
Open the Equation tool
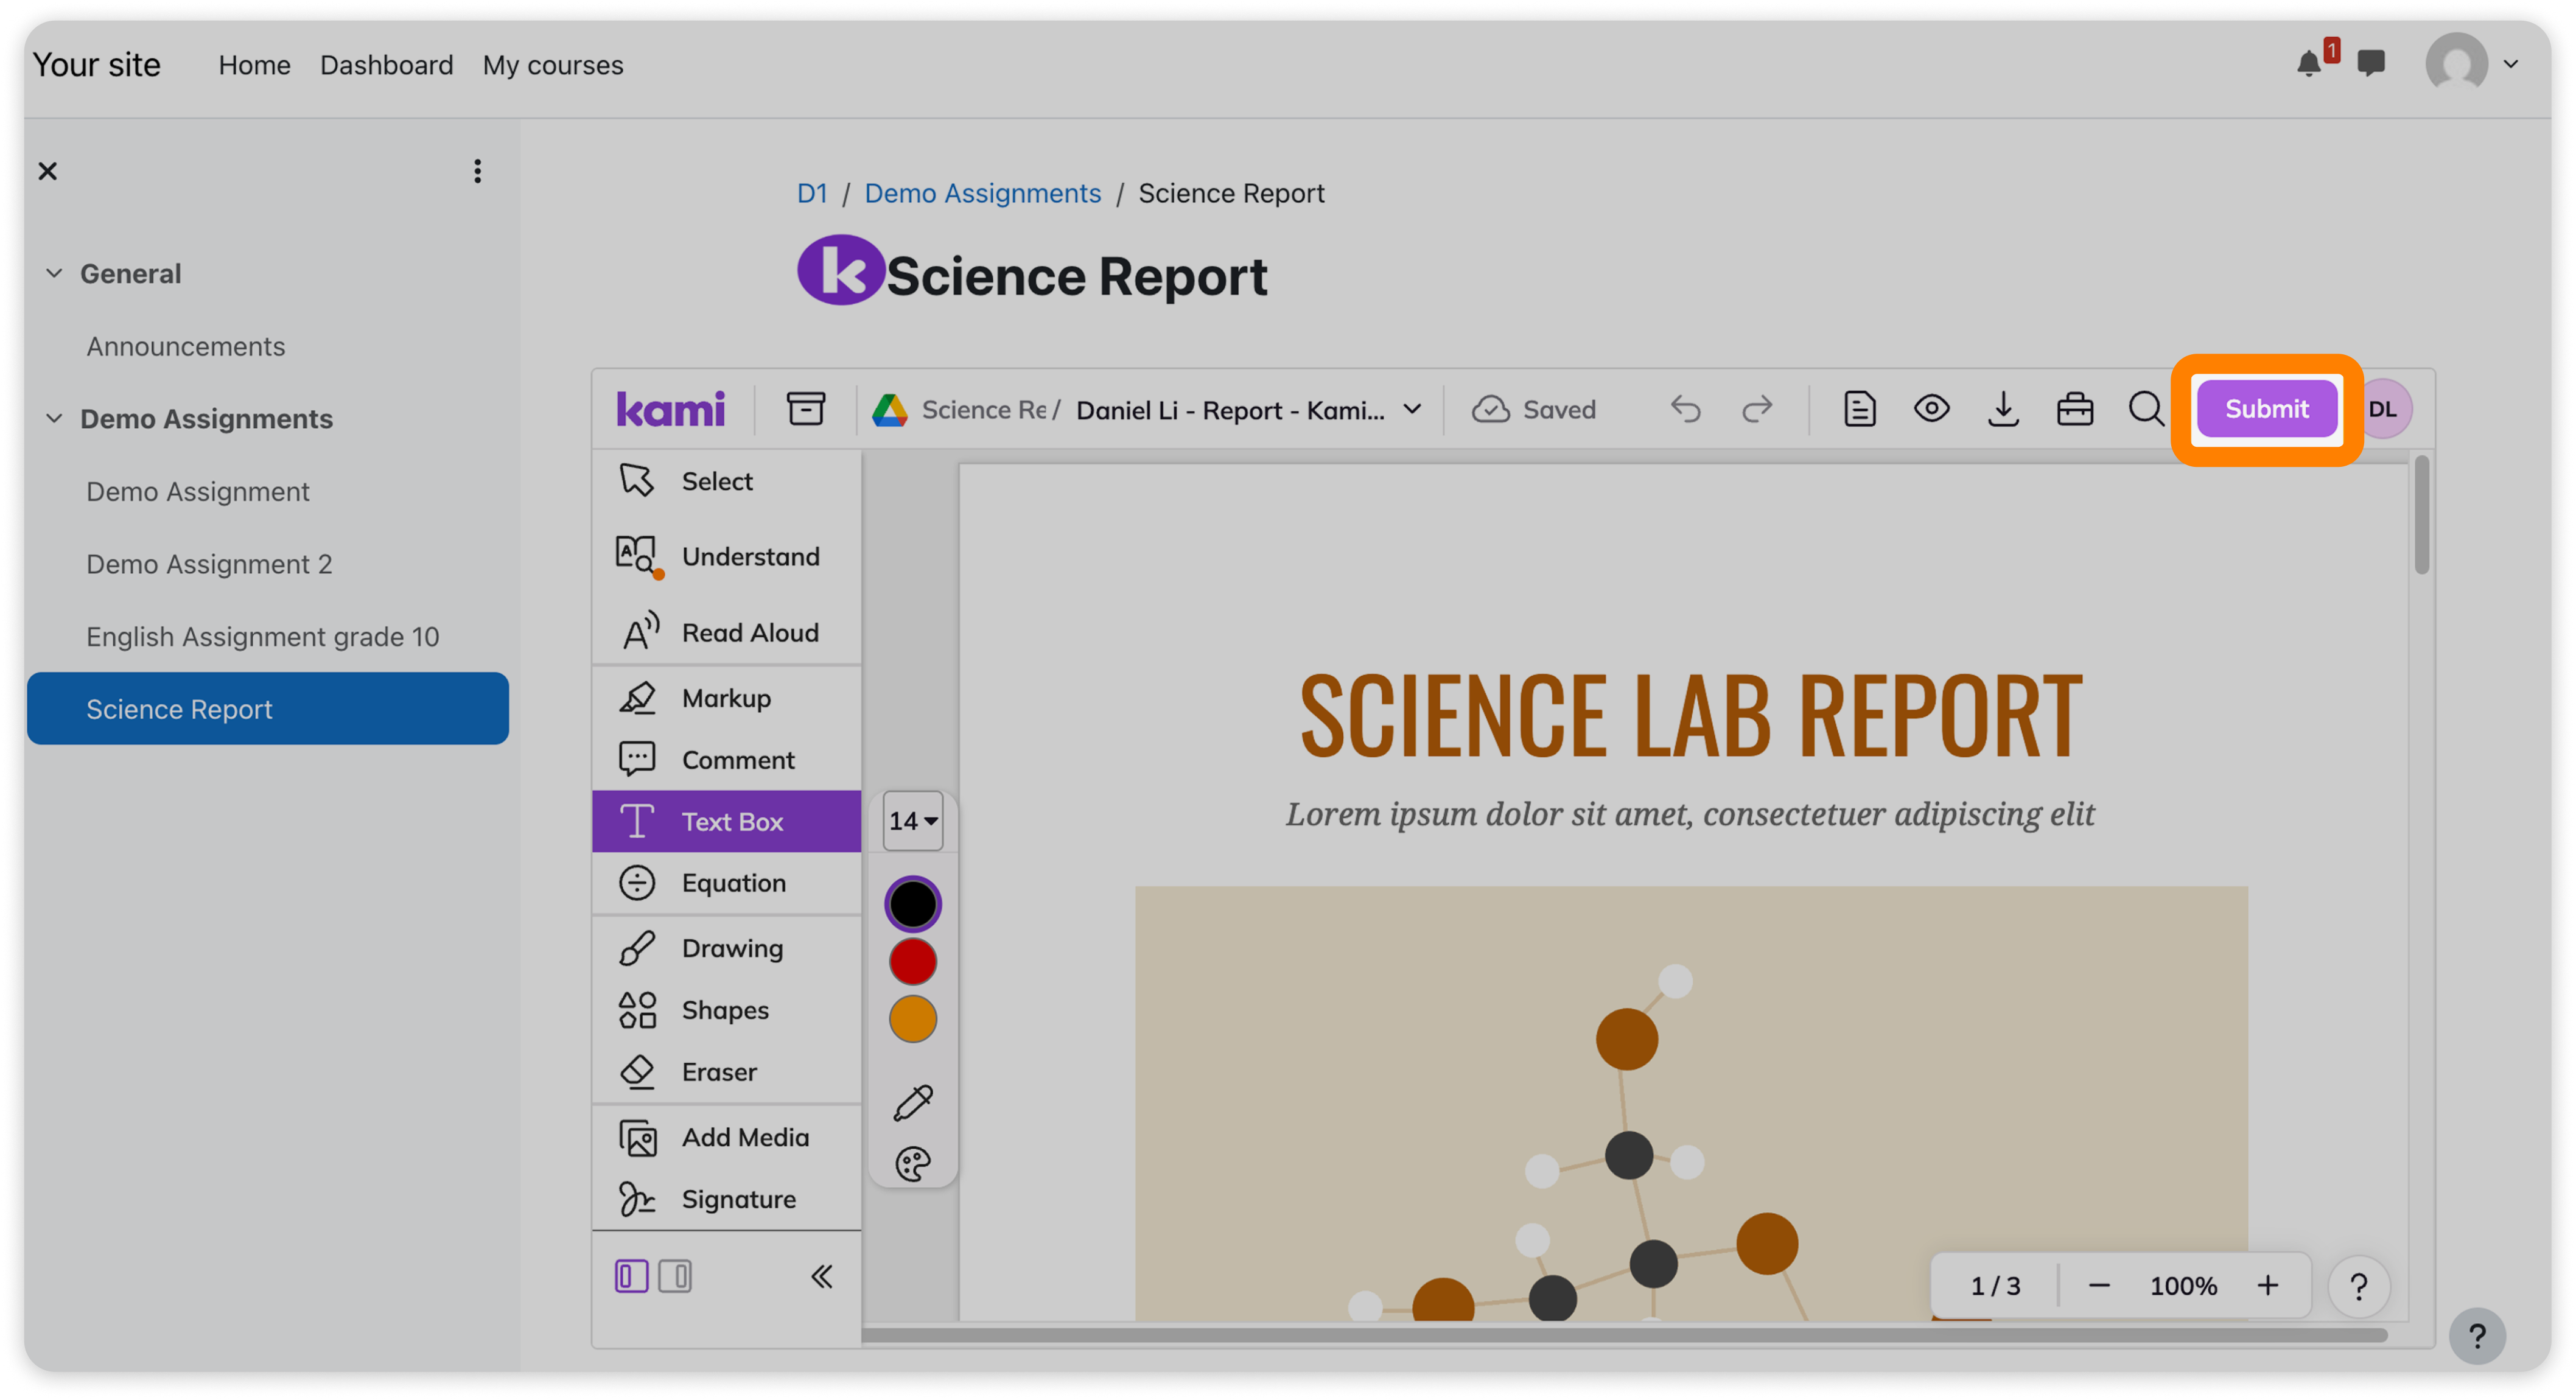coord(726,882)
